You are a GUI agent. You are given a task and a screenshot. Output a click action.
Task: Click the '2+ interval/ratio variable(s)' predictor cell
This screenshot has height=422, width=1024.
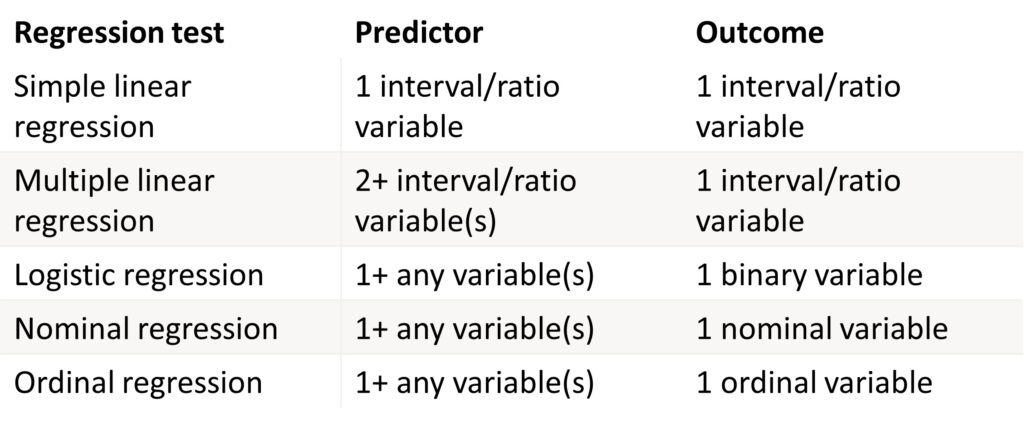coord(466,201)
